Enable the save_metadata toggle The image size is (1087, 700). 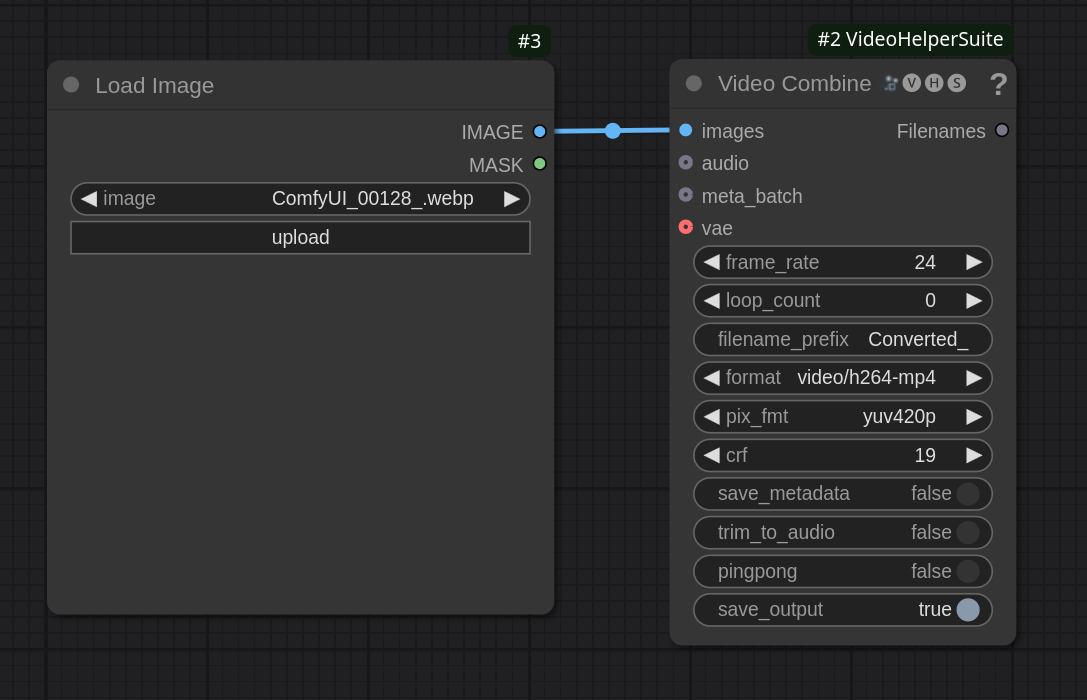pos(967,494)
